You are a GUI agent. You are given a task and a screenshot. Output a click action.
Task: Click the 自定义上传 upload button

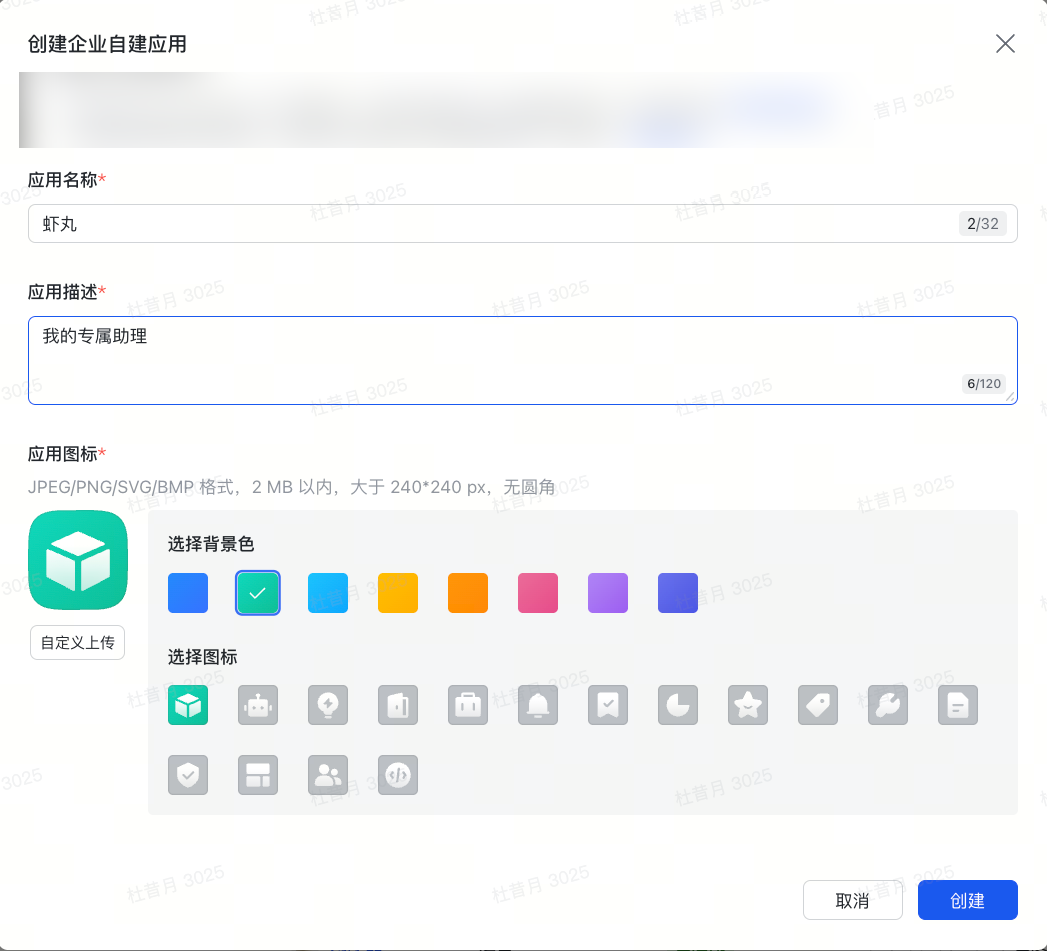[77, 642]
